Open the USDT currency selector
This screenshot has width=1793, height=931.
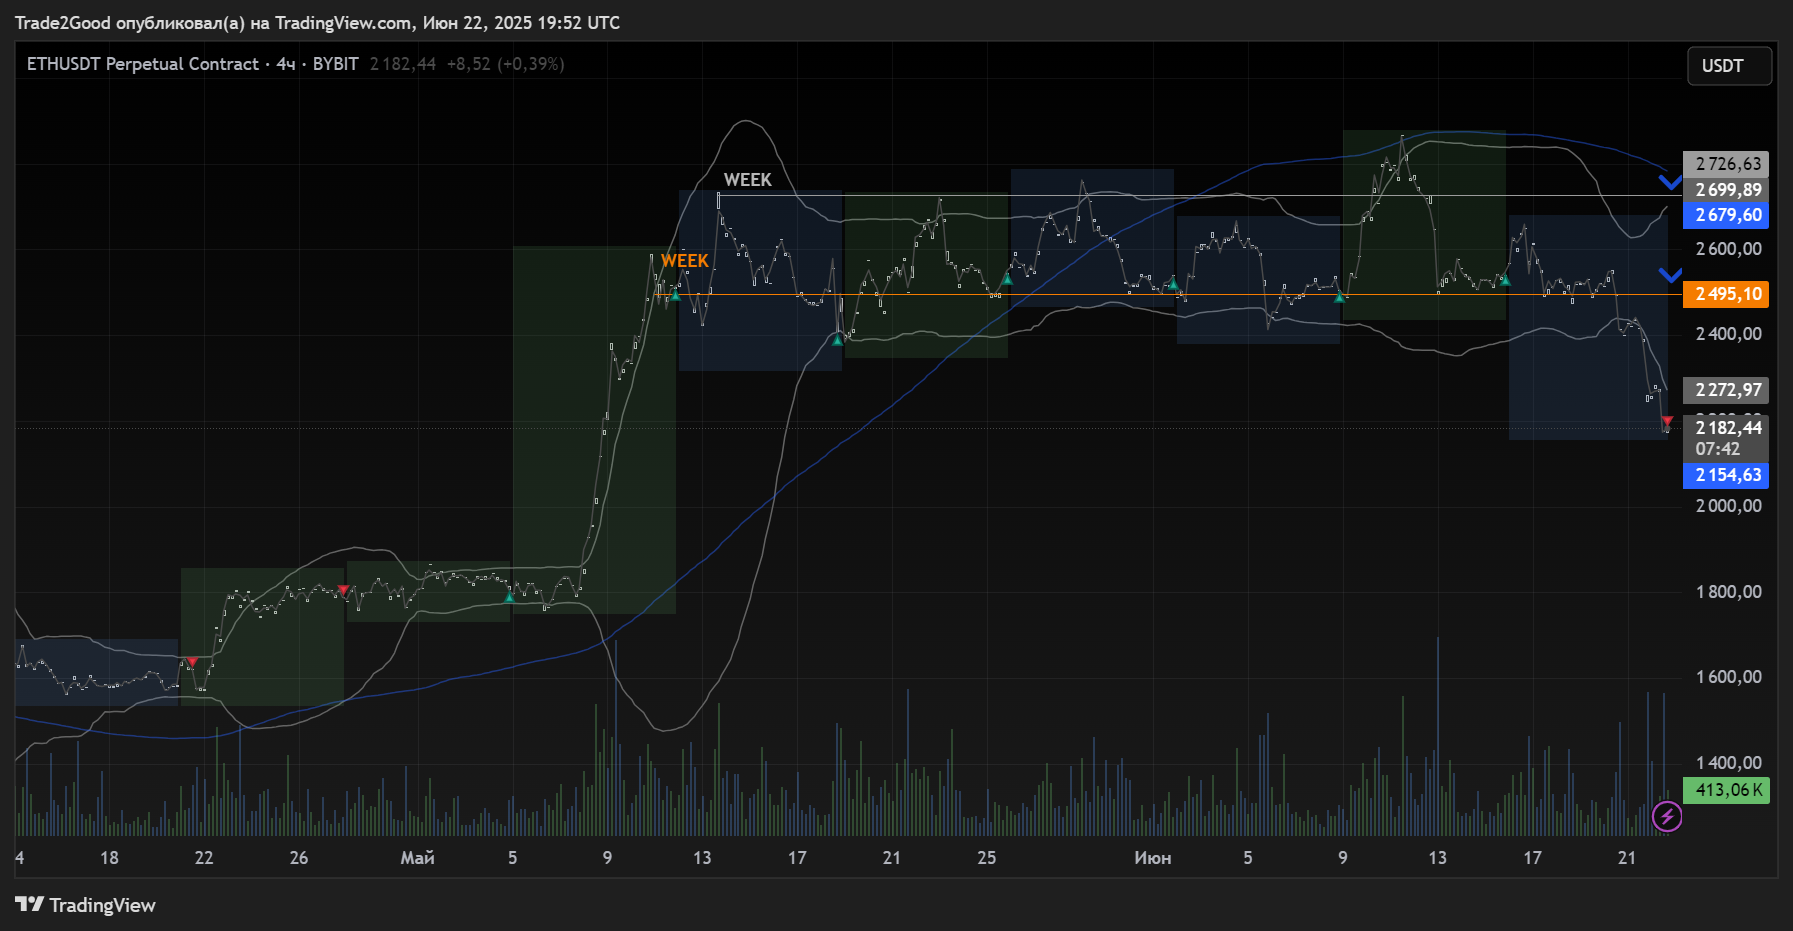[x=1729, y=66]
